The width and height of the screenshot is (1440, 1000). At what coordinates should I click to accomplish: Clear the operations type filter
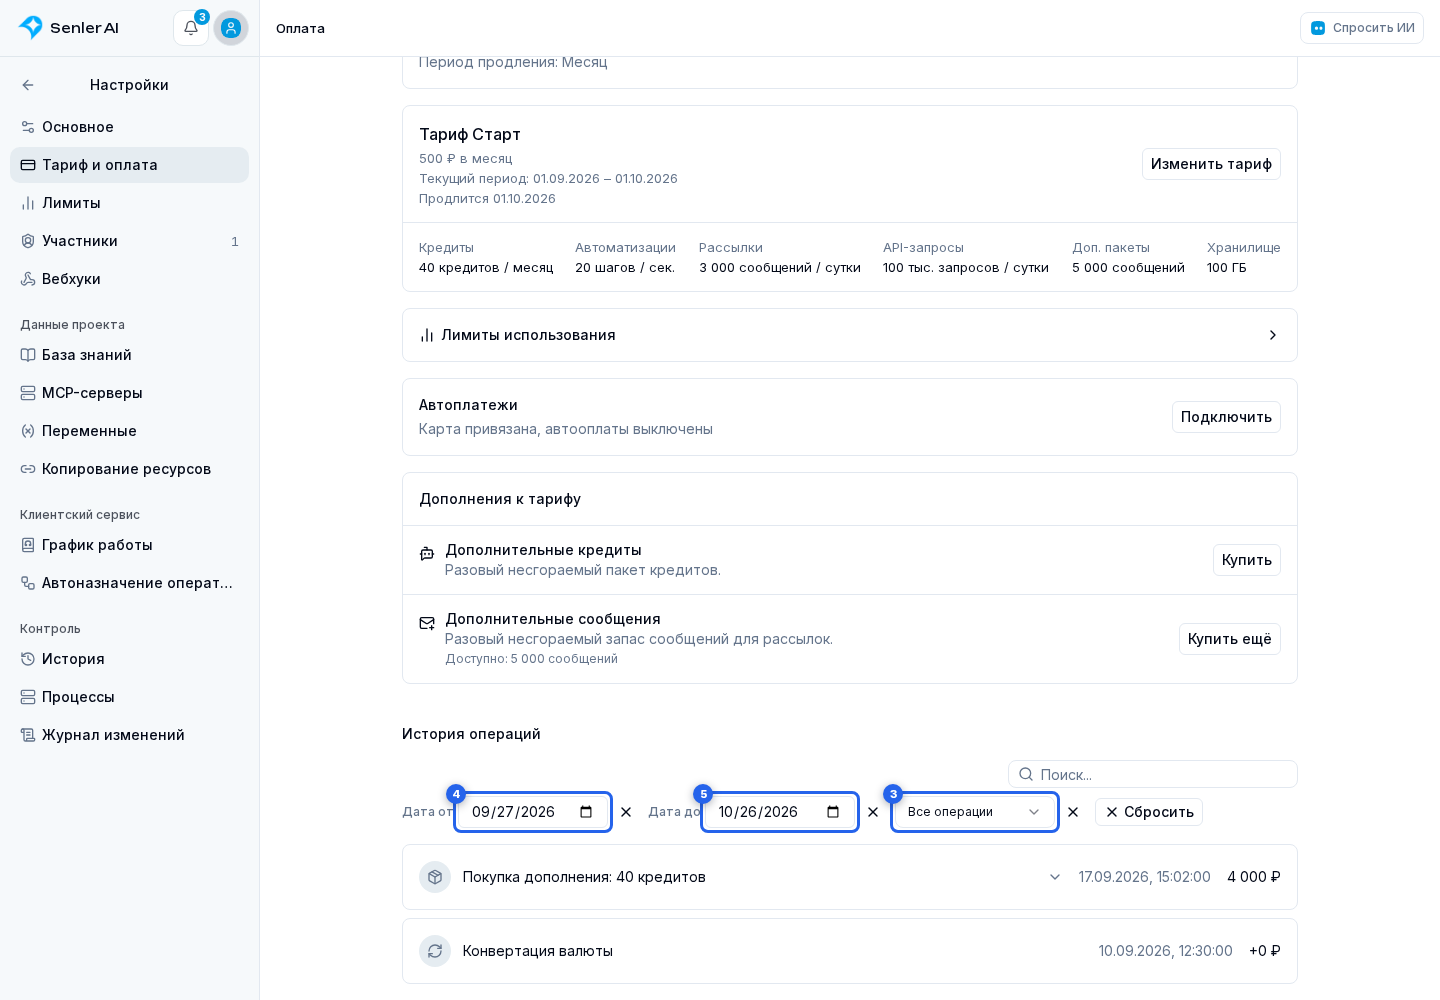[x=1073, y=812]
